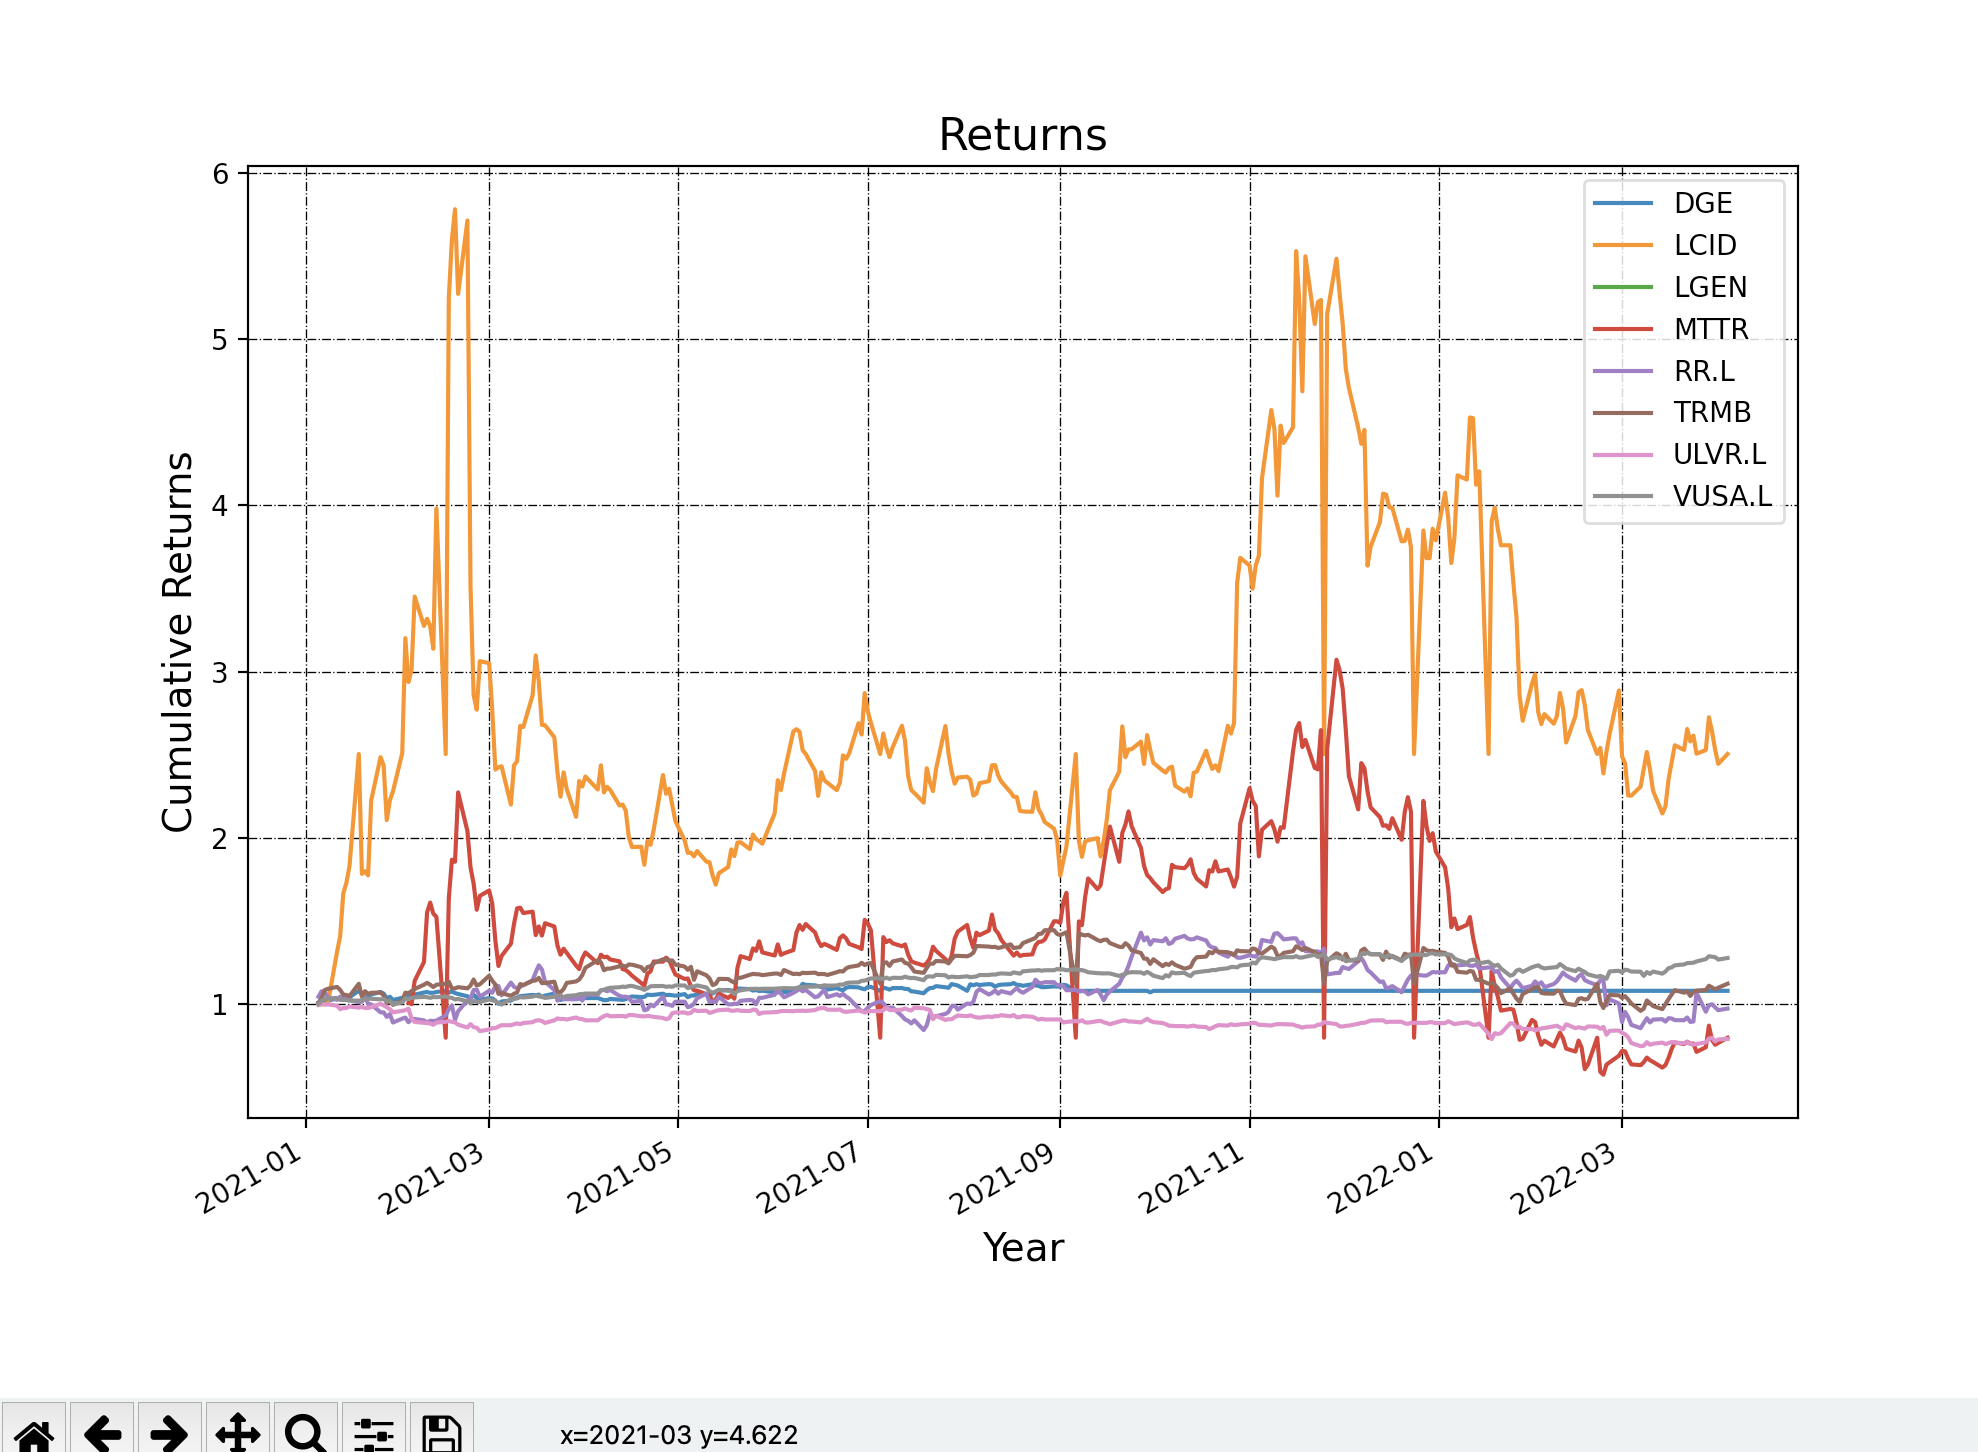Click the ULVR.L pink legend line
The width and height of the screenshot is (1978, 1452).
(x=1623, y=454)
